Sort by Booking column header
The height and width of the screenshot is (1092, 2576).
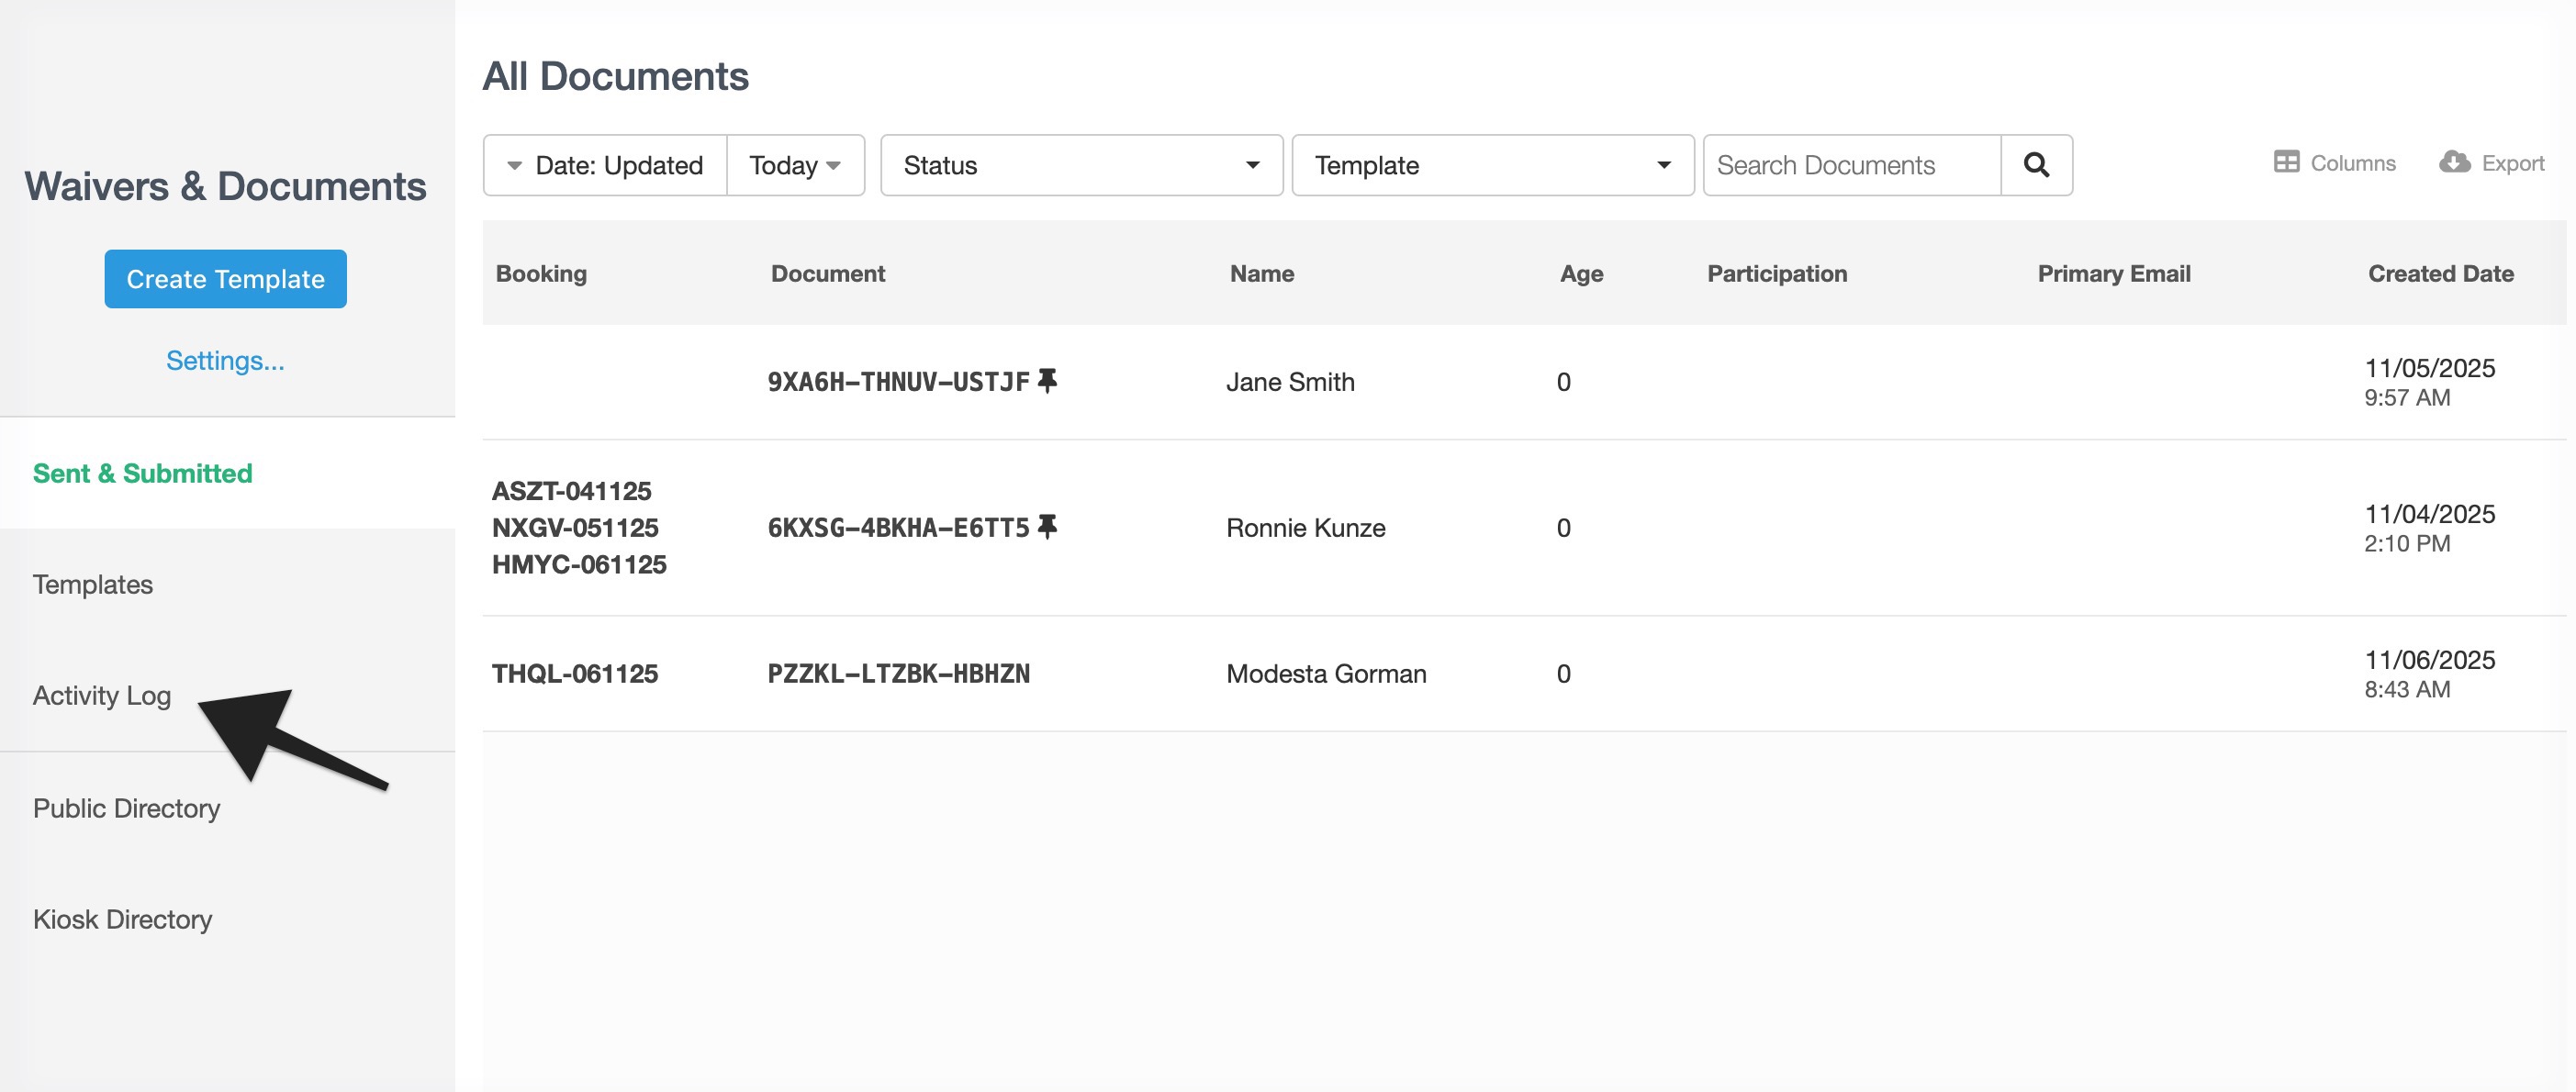(x=541, y=273)
